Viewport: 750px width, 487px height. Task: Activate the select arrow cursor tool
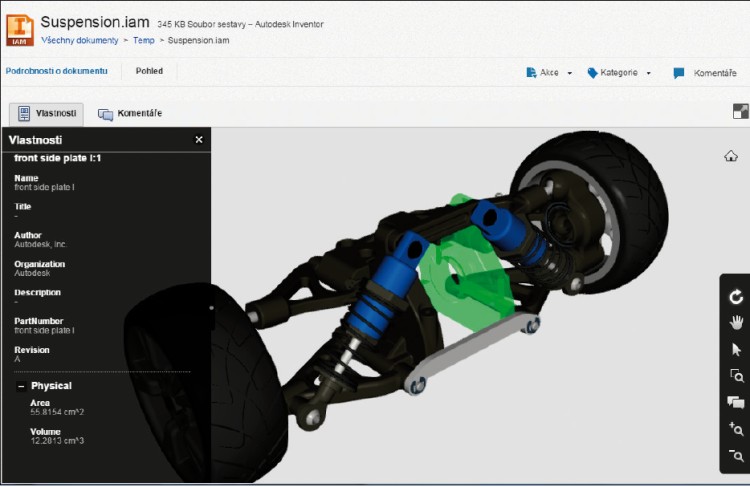point(736,349)
